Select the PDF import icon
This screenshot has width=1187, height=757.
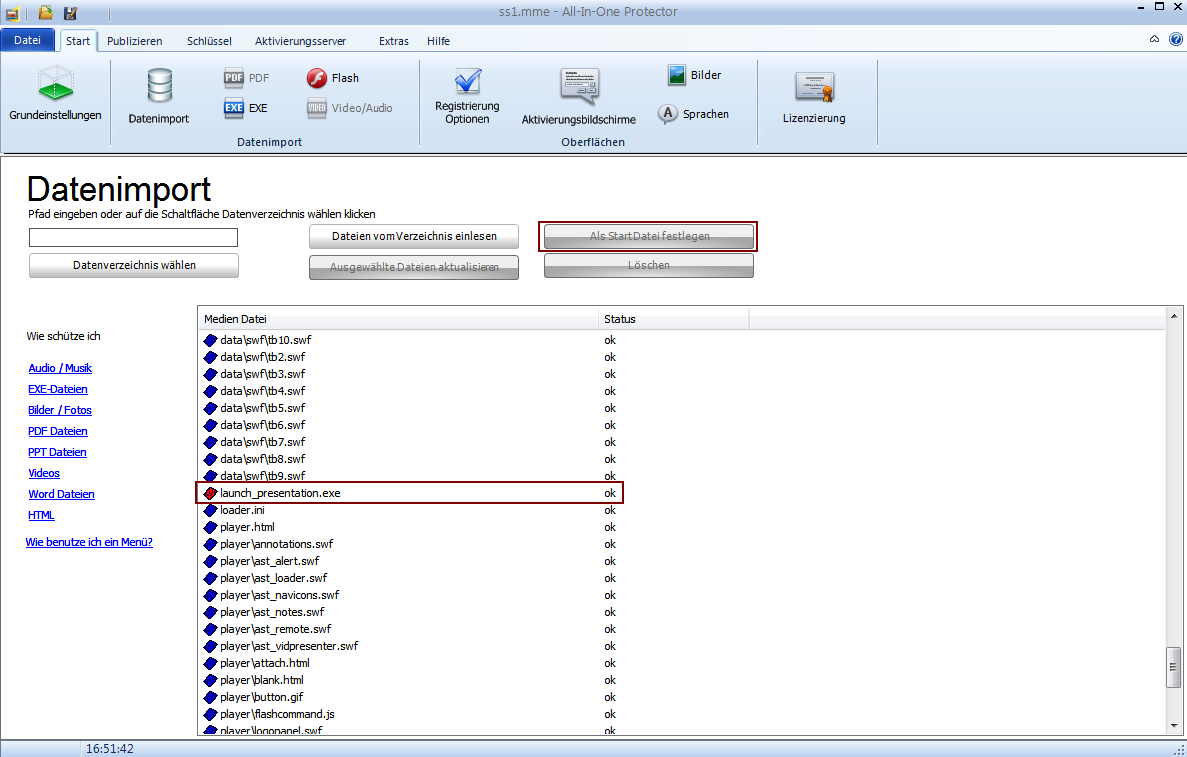click(x=234, y=78)
